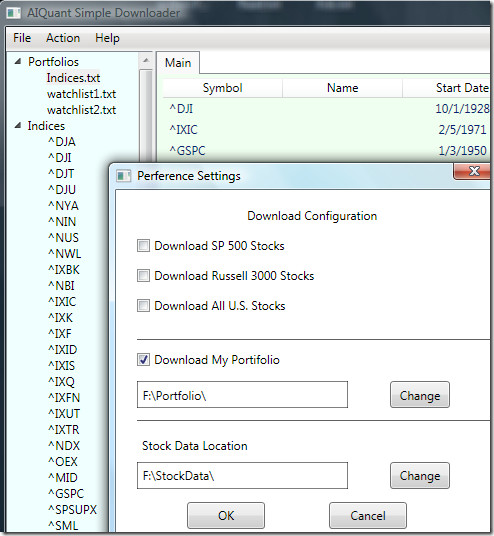Select watchlist1.txt in Portfolios
494x536 pixels.
81,94
